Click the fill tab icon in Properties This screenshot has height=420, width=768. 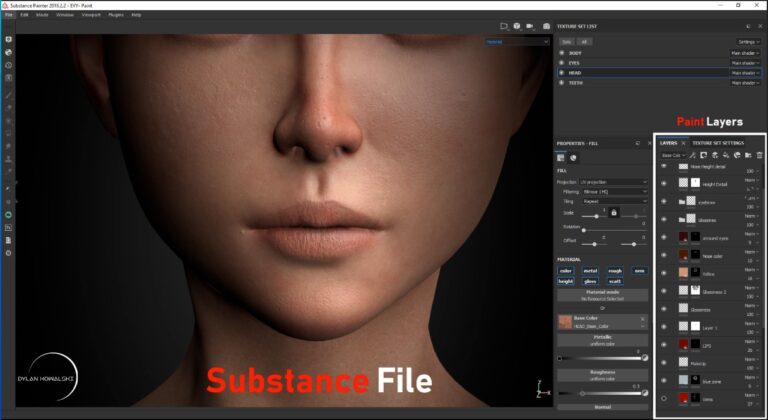561,157
